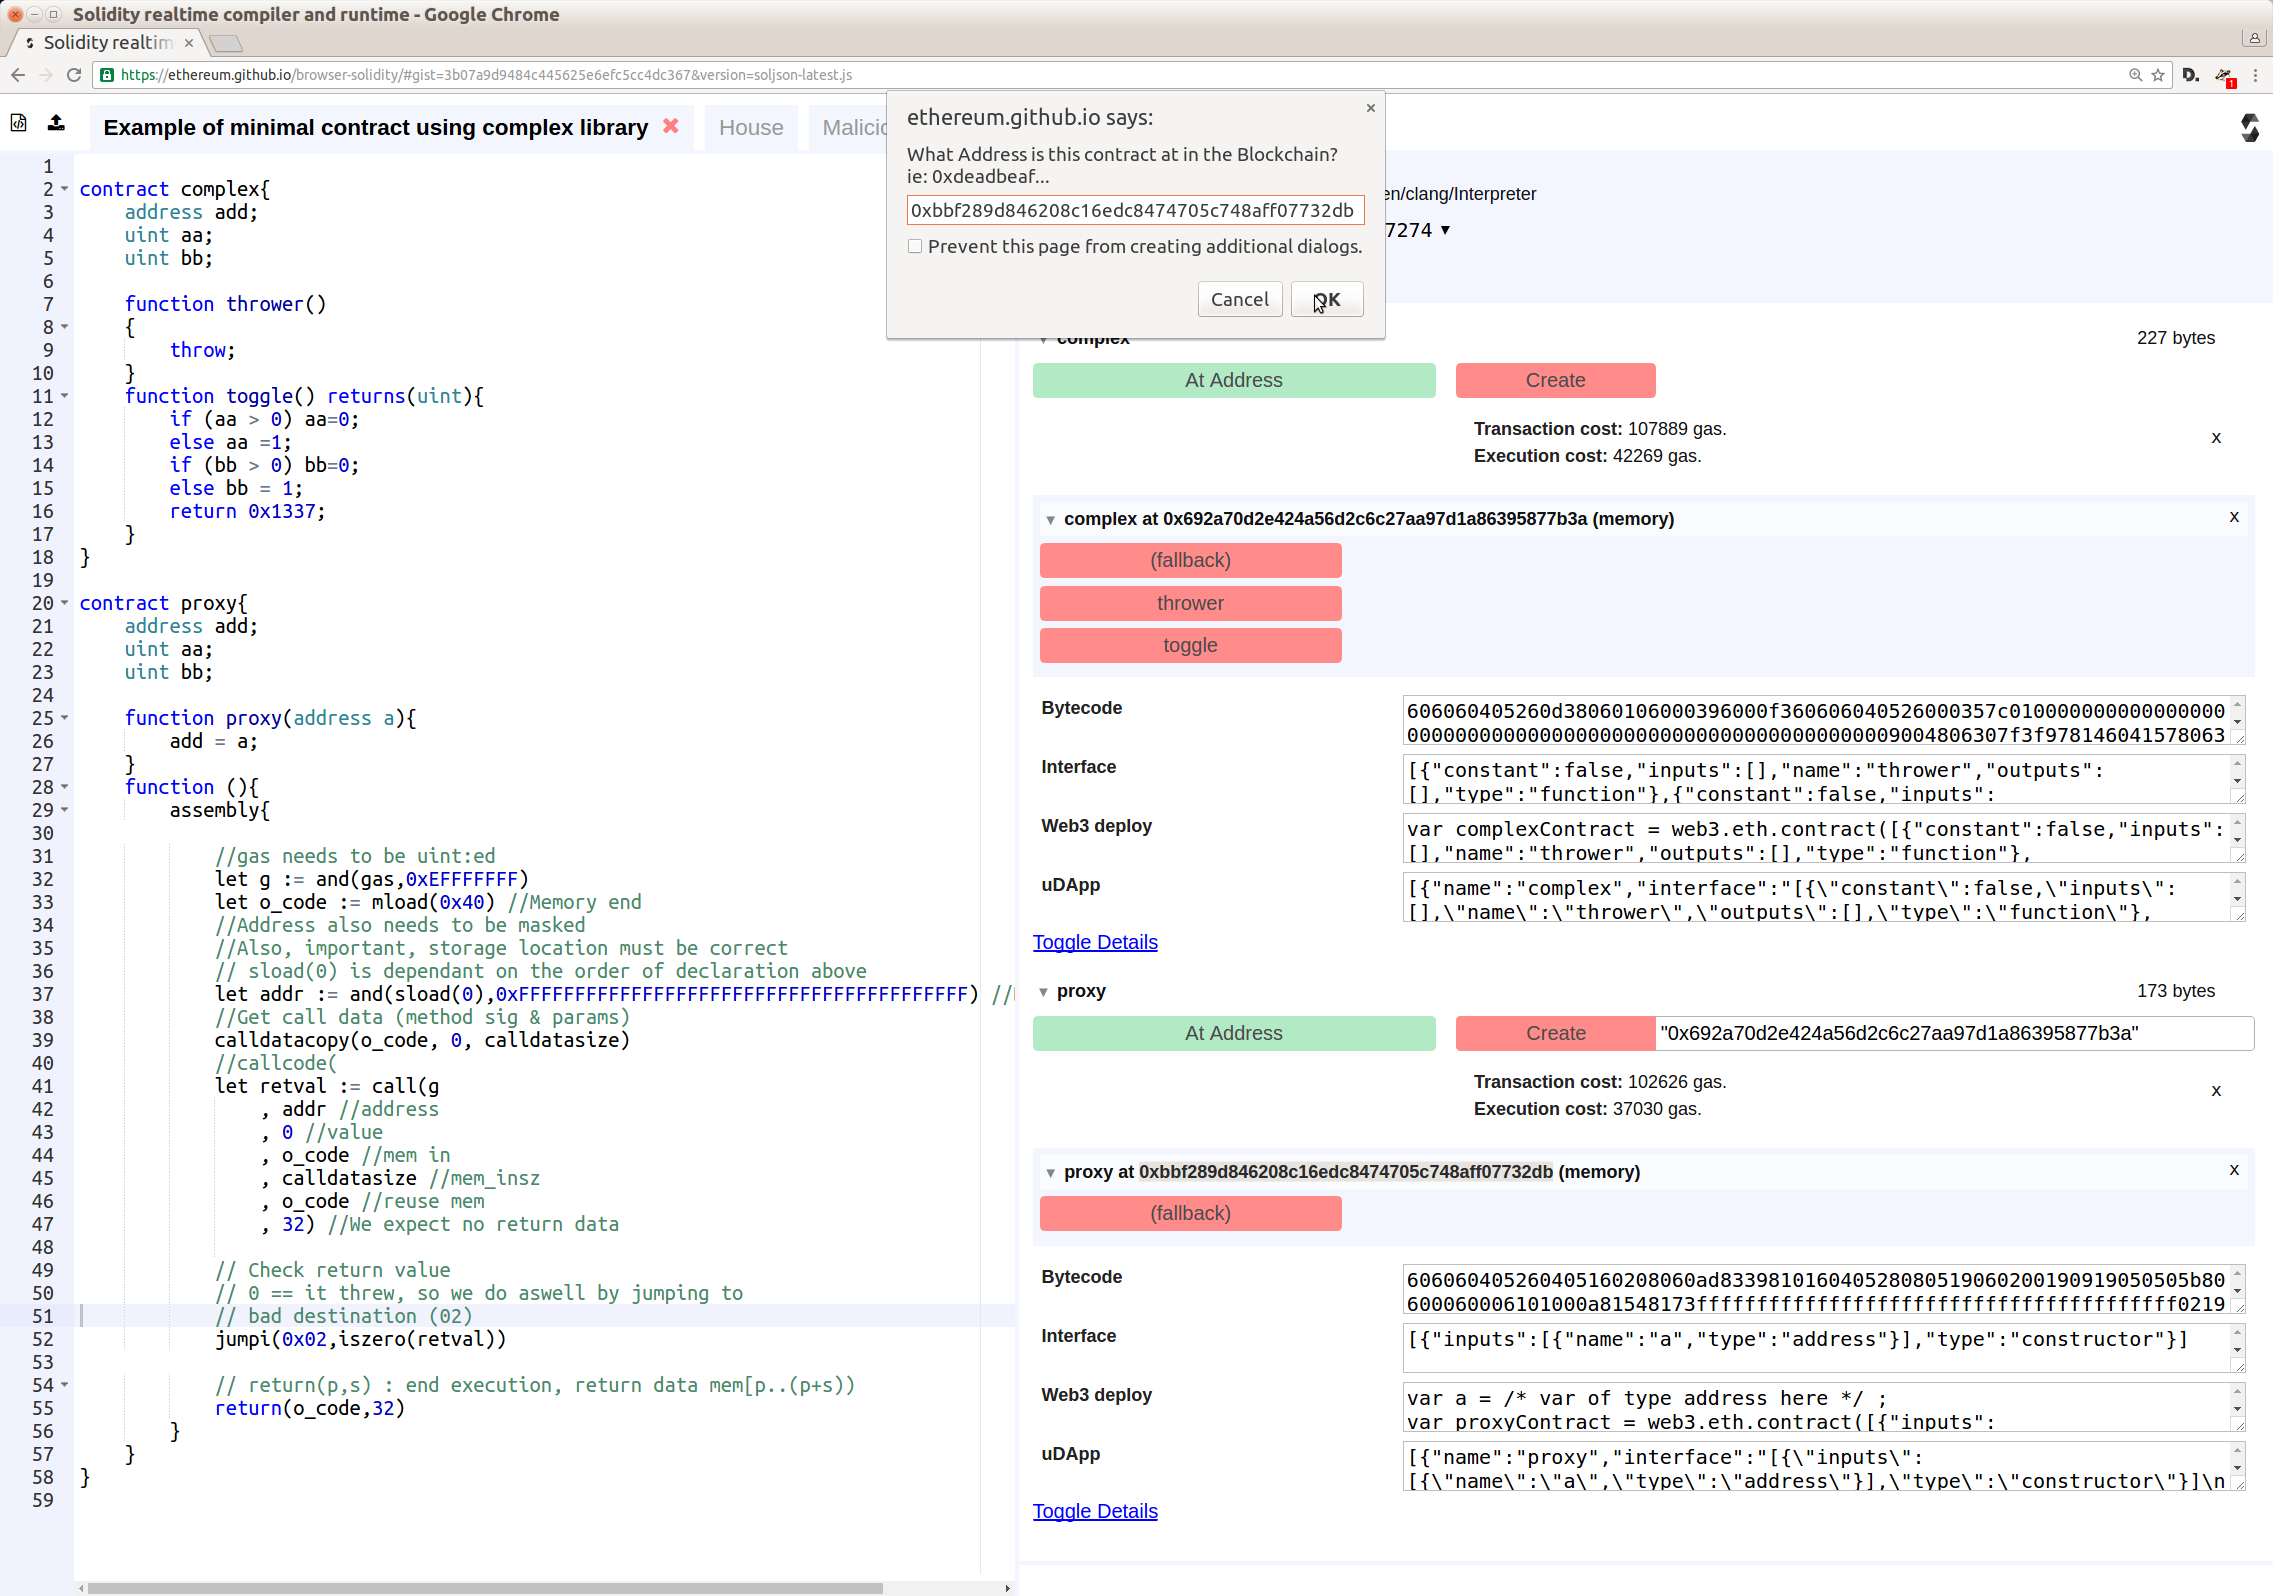This screenshot has width=2273, height=1596.
Task: Fold the contract proxy code at line 20
Action: (65, 603)
